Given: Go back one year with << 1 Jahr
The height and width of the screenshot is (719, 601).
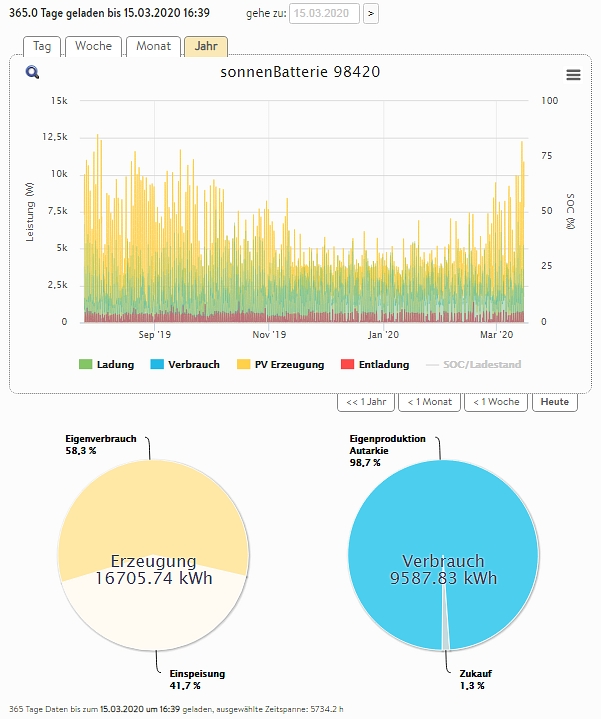Looking at the screenshot, I should point(365,402).
